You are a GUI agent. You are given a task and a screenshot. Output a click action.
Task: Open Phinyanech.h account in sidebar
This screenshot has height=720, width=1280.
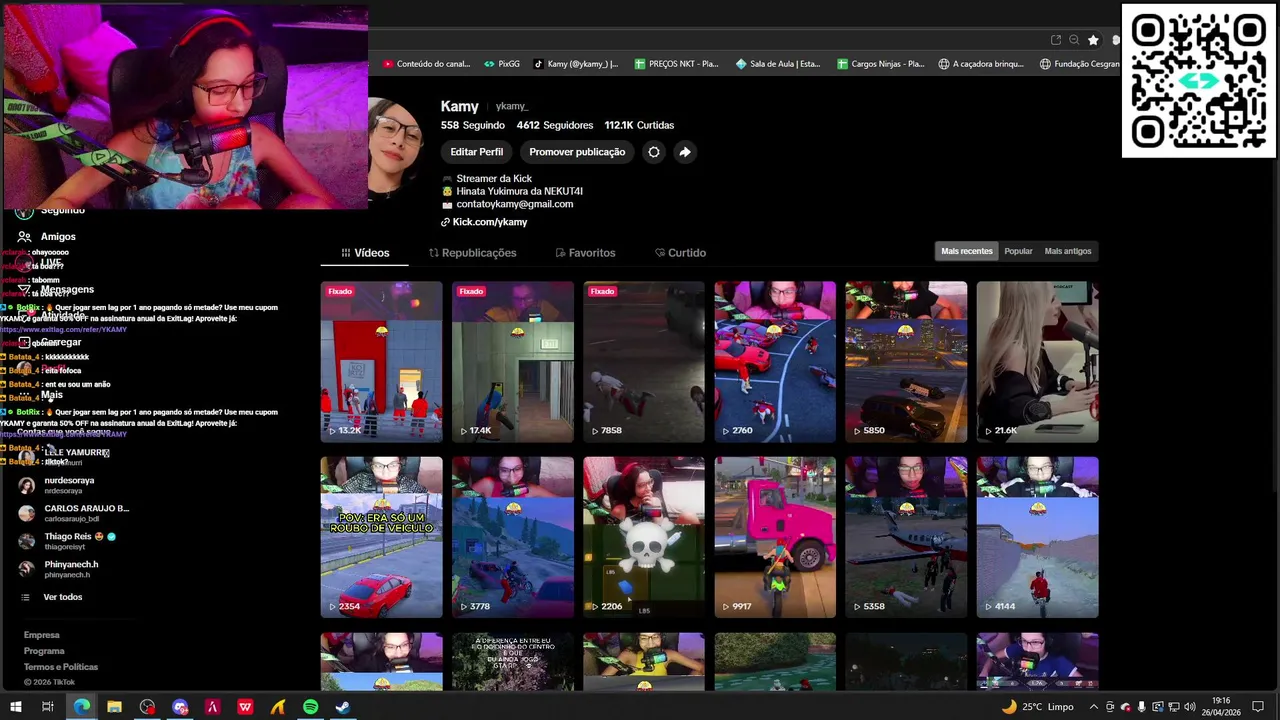(59, 569)
